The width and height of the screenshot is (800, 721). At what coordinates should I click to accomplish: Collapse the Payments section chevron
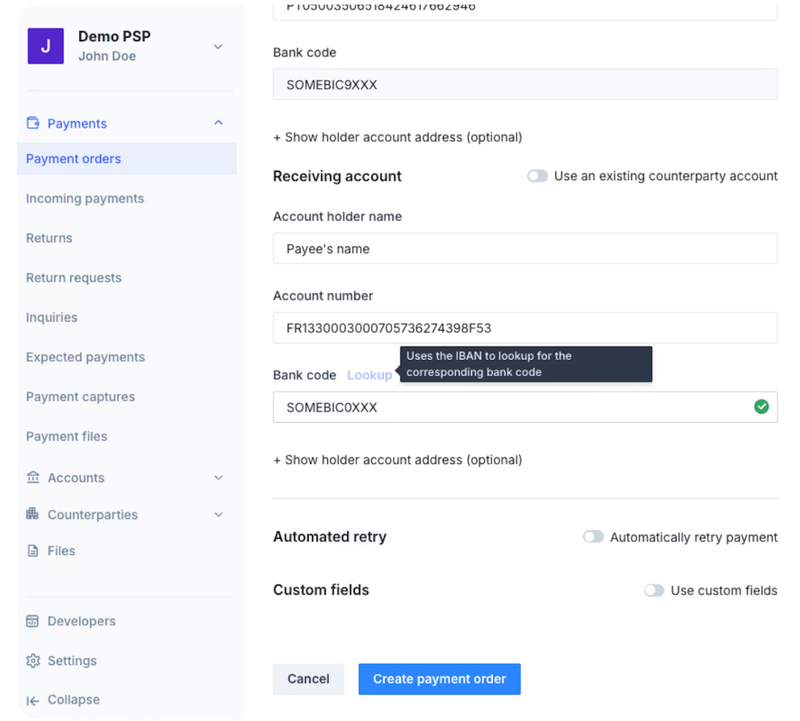click(x=219, y=123)
